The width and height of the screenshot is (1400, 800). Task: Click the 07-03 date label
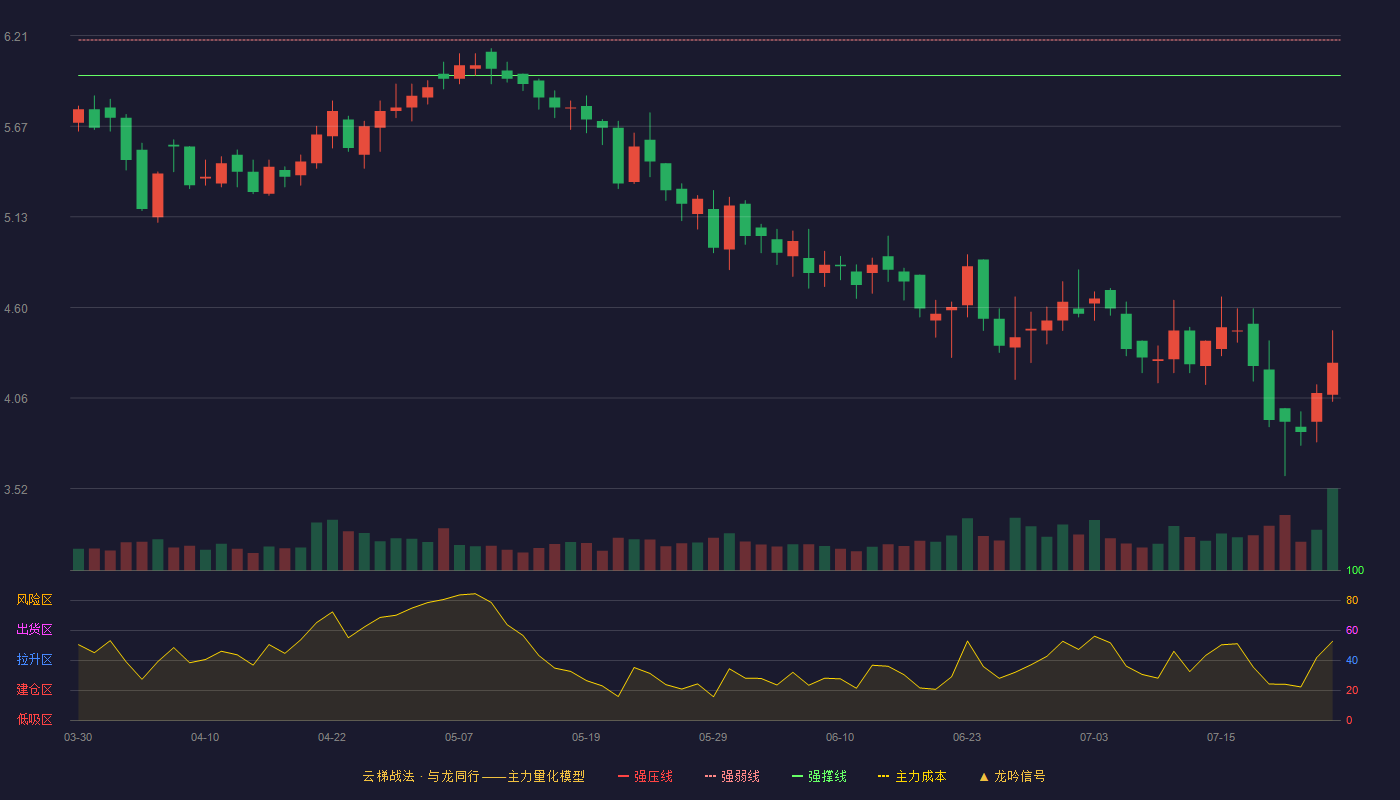1094,737
